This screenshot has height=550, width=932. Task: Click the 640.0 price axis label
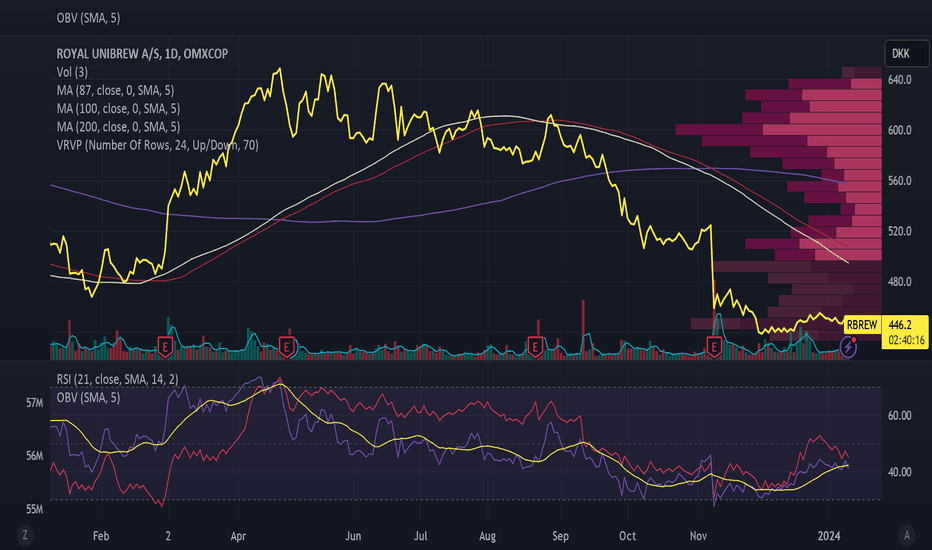899,80
